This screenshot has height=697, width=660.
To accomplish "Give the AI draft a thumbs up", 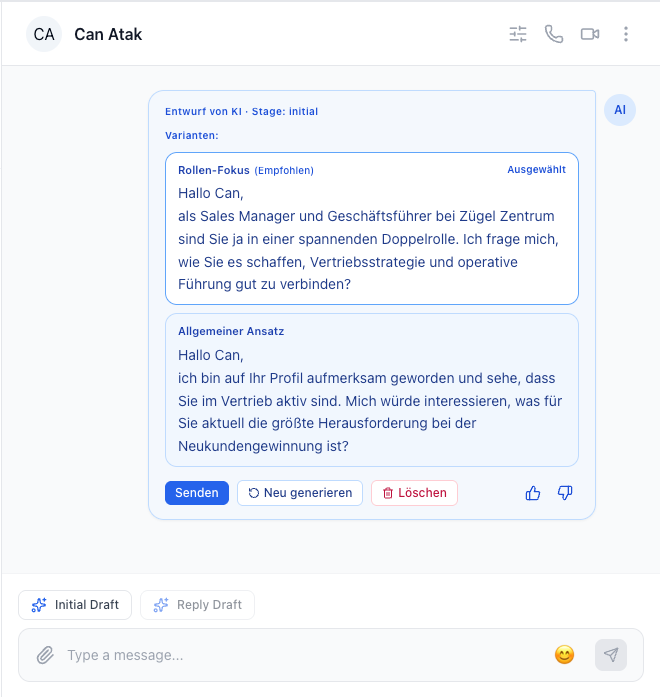I will click(533, 493).
